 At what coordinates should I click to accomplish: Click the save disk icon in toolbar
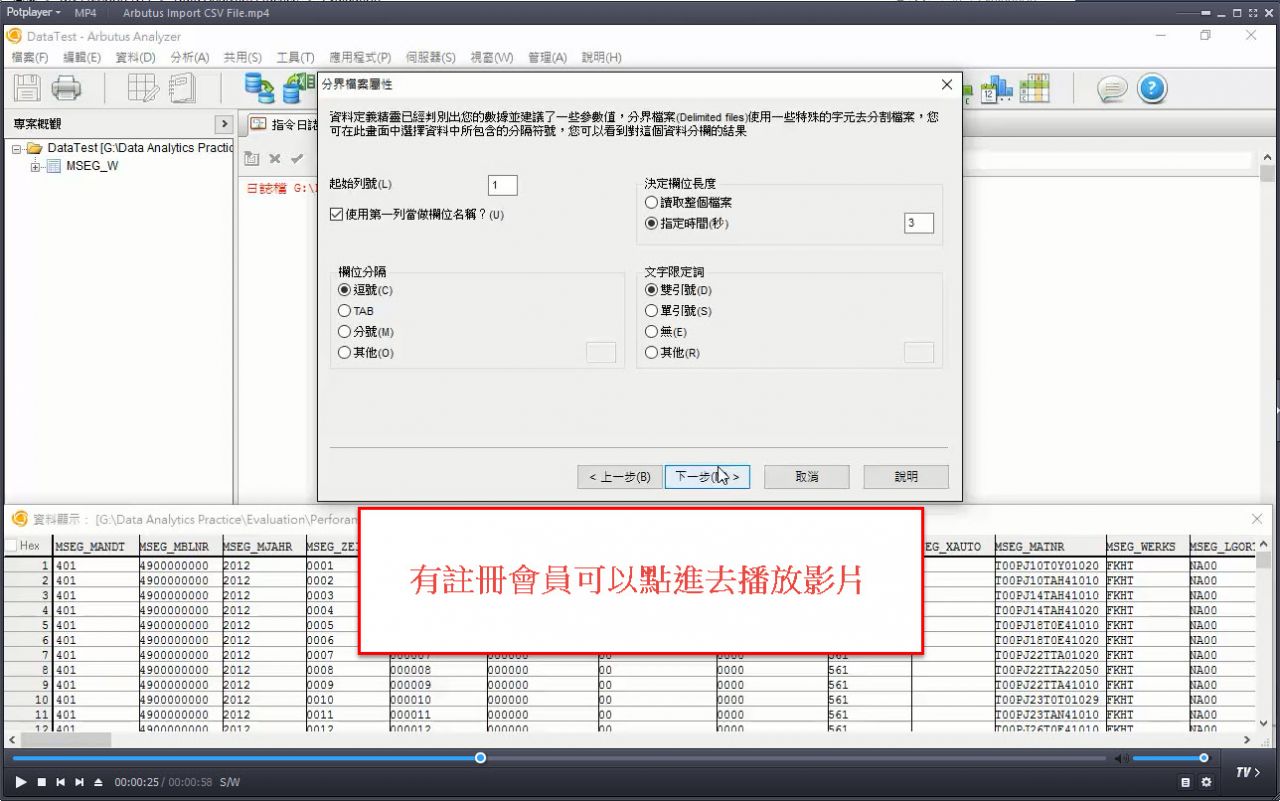click(27, 89)
